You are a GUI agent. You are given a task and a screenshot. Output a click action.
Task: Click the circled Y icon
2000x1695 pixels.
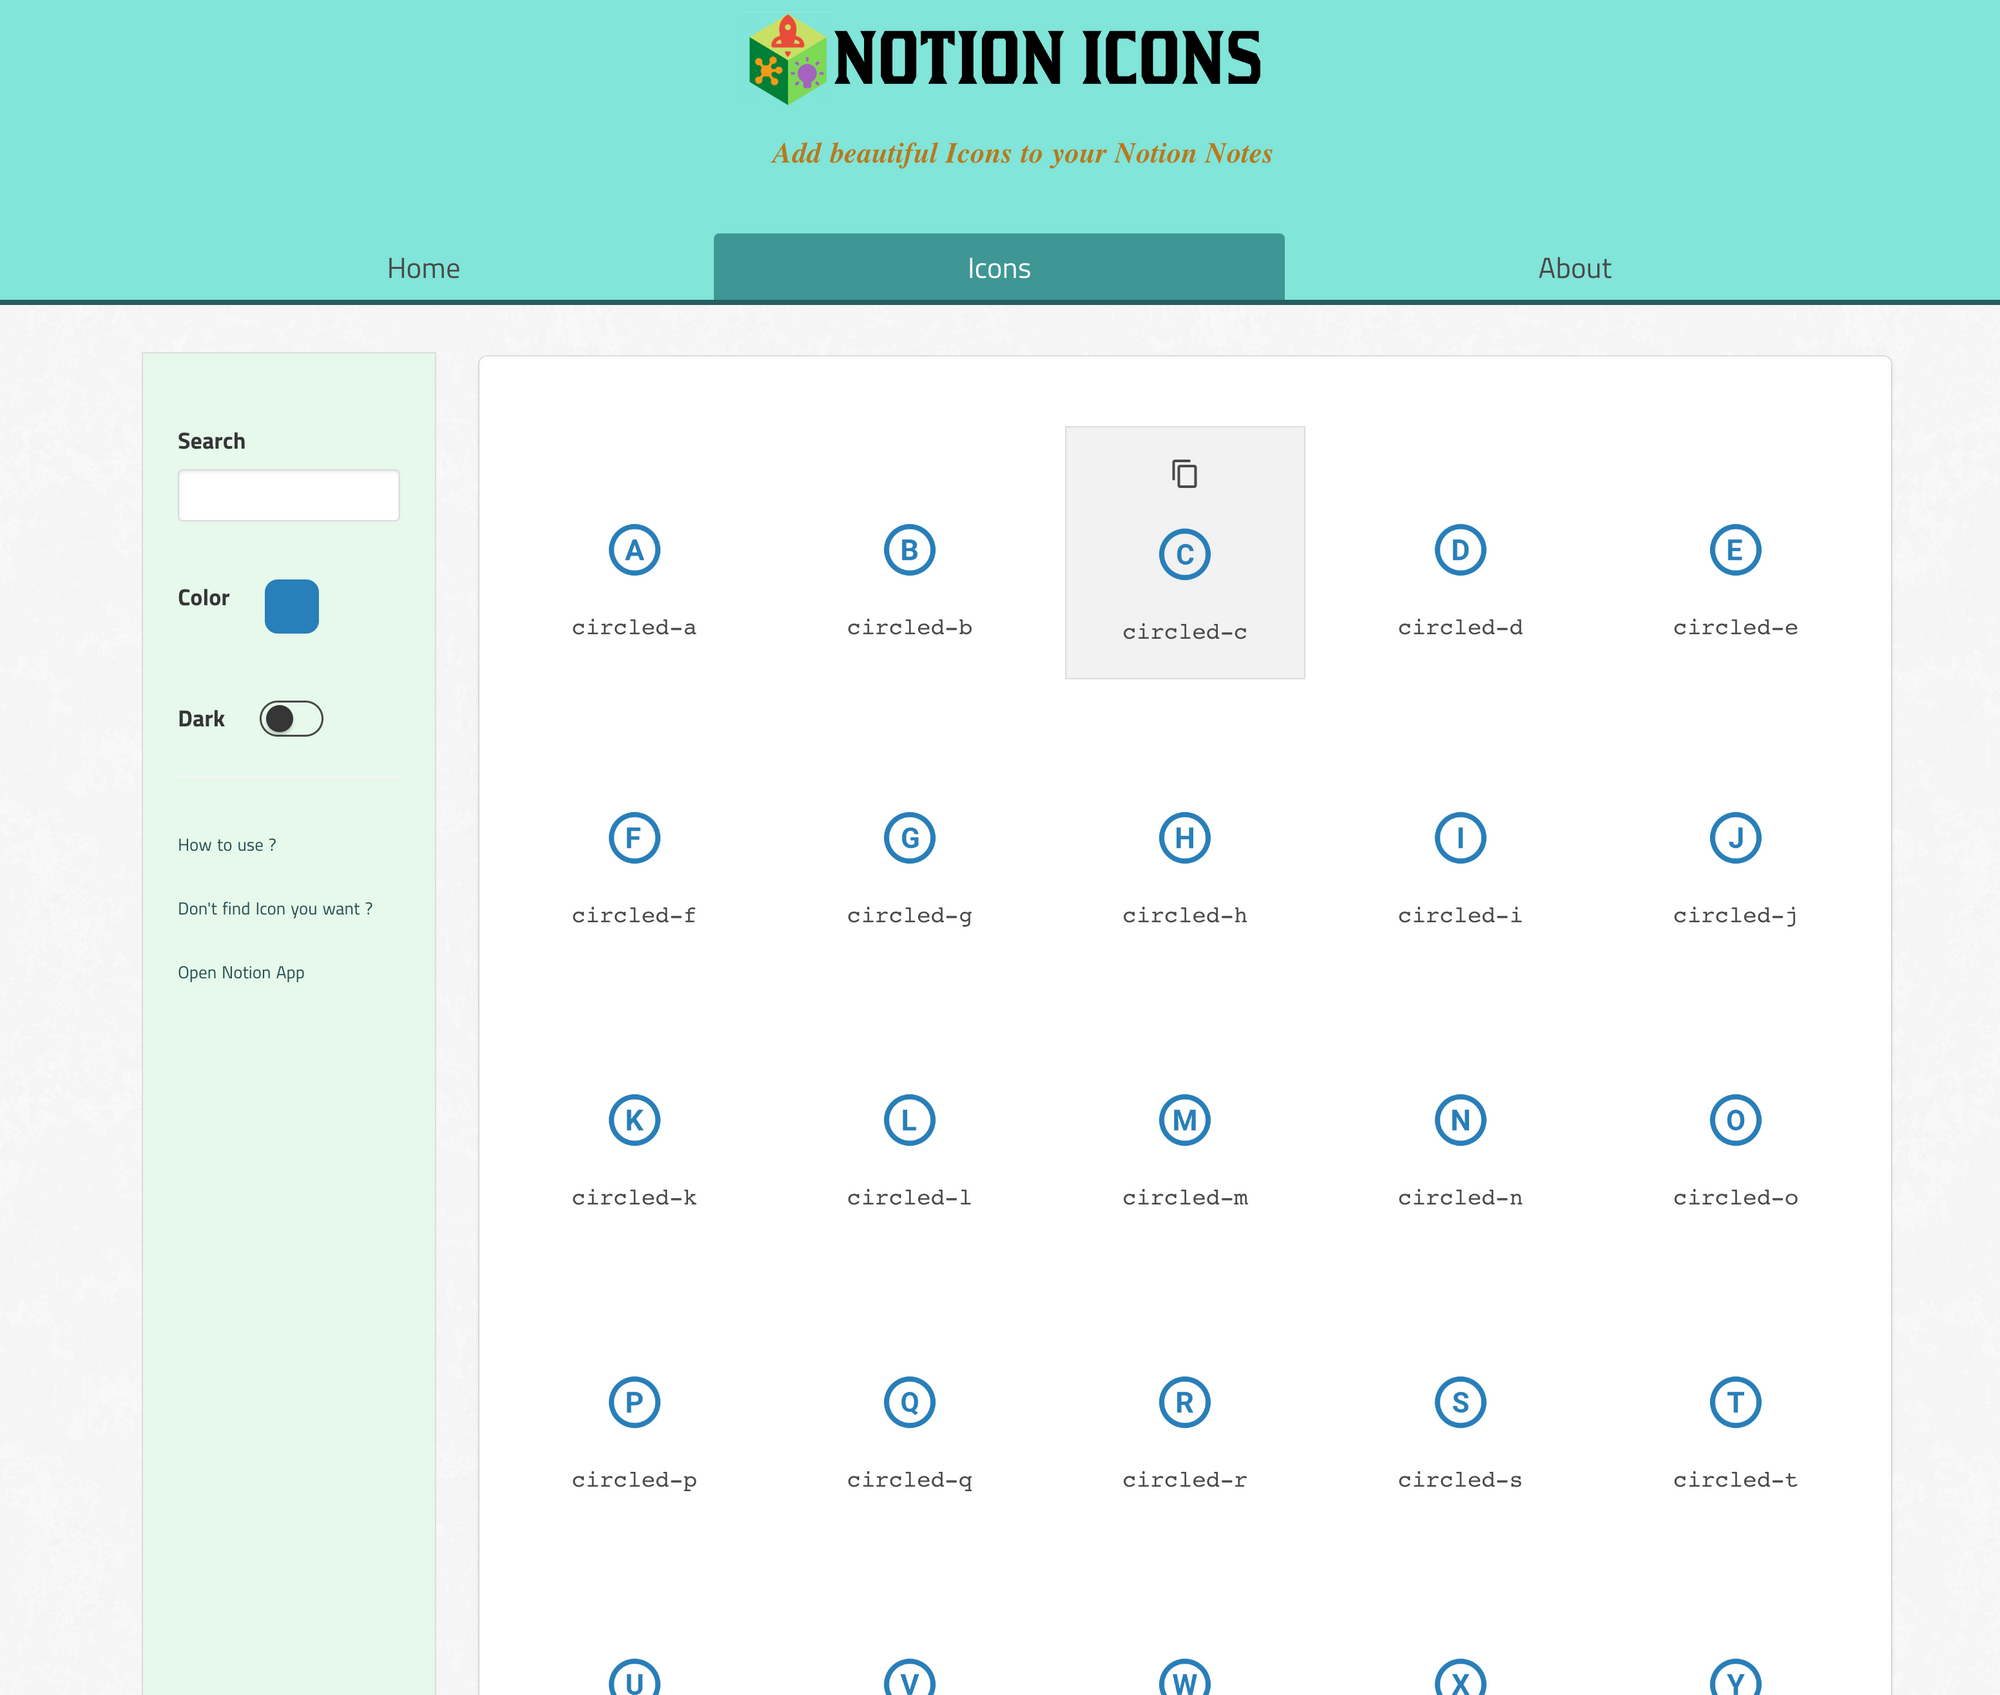tap(1735, 1677)
